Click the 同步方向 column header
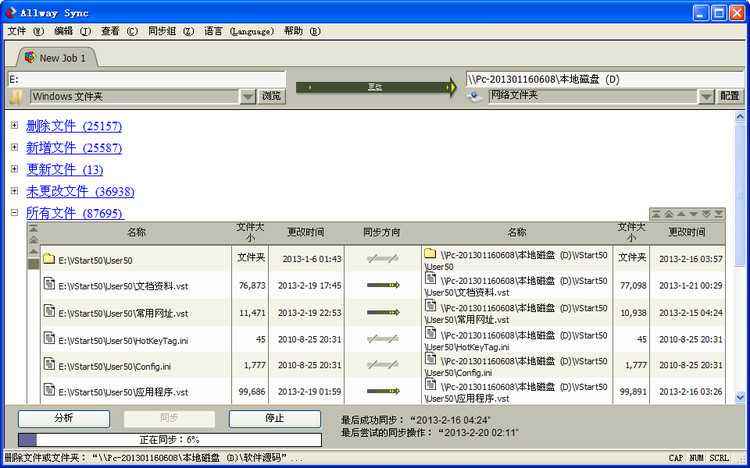This screenshot has height=468, width=750. (x=382, y=233)
